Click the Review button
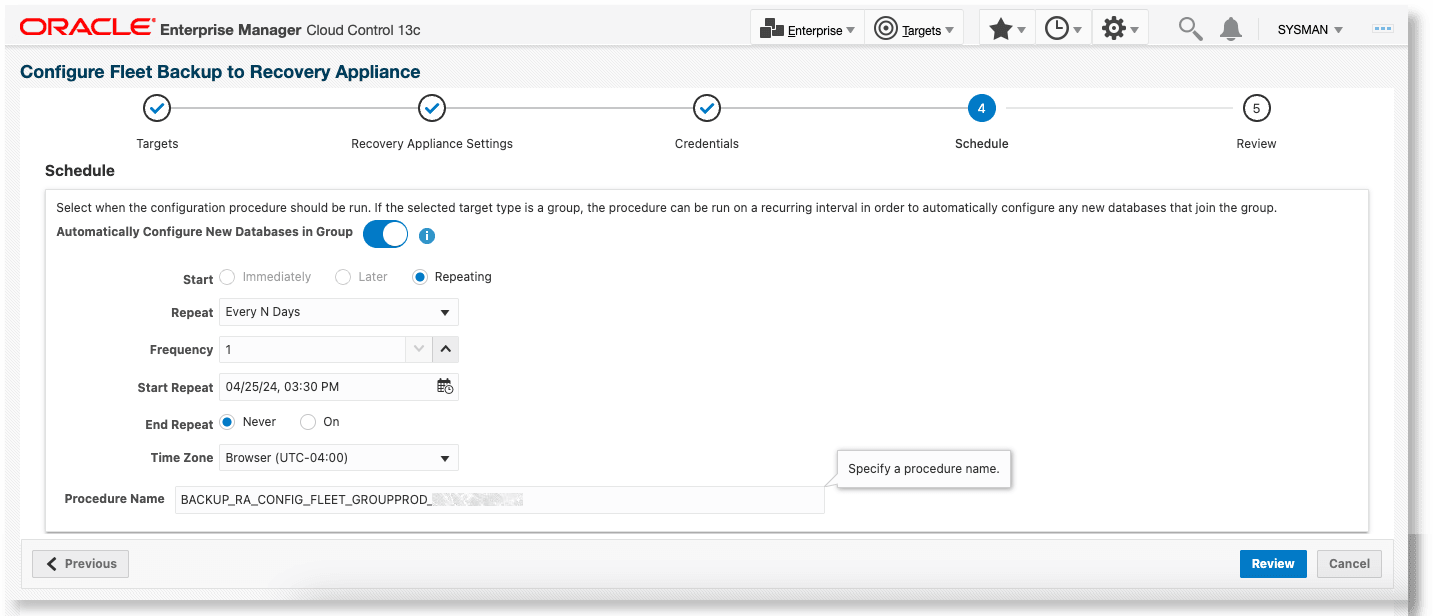 pos(1272,563)
